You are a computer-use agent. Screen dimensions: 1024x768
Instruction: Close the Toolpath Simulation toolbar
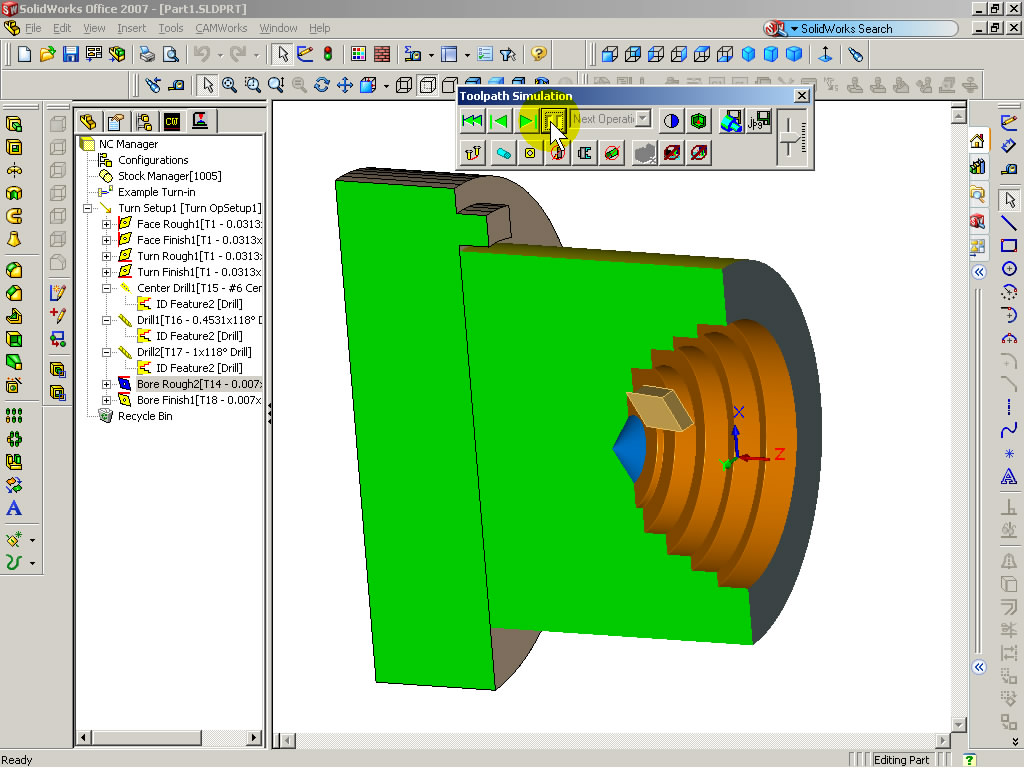(801, 96)
